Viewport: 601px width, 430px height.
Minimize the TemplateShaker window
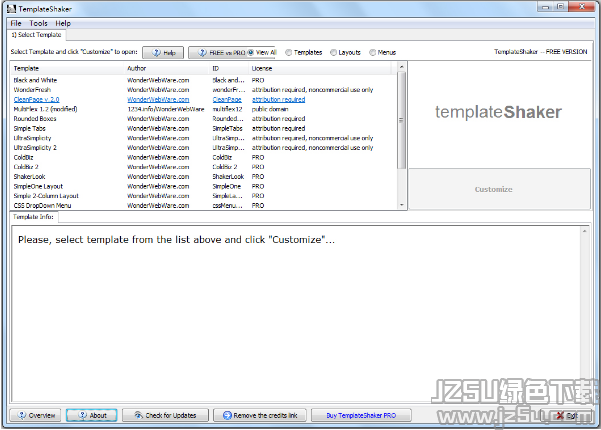coord(545,7)
